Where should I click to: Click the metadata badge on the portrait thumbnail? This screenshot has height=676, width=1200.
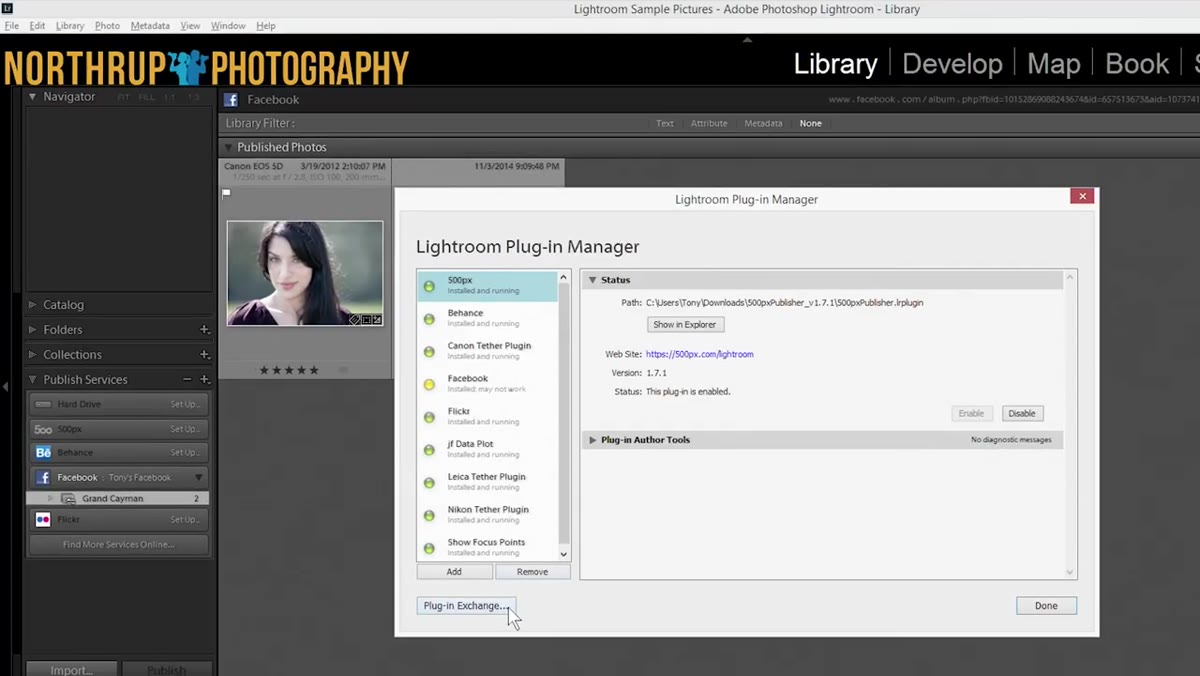[354, 319]
